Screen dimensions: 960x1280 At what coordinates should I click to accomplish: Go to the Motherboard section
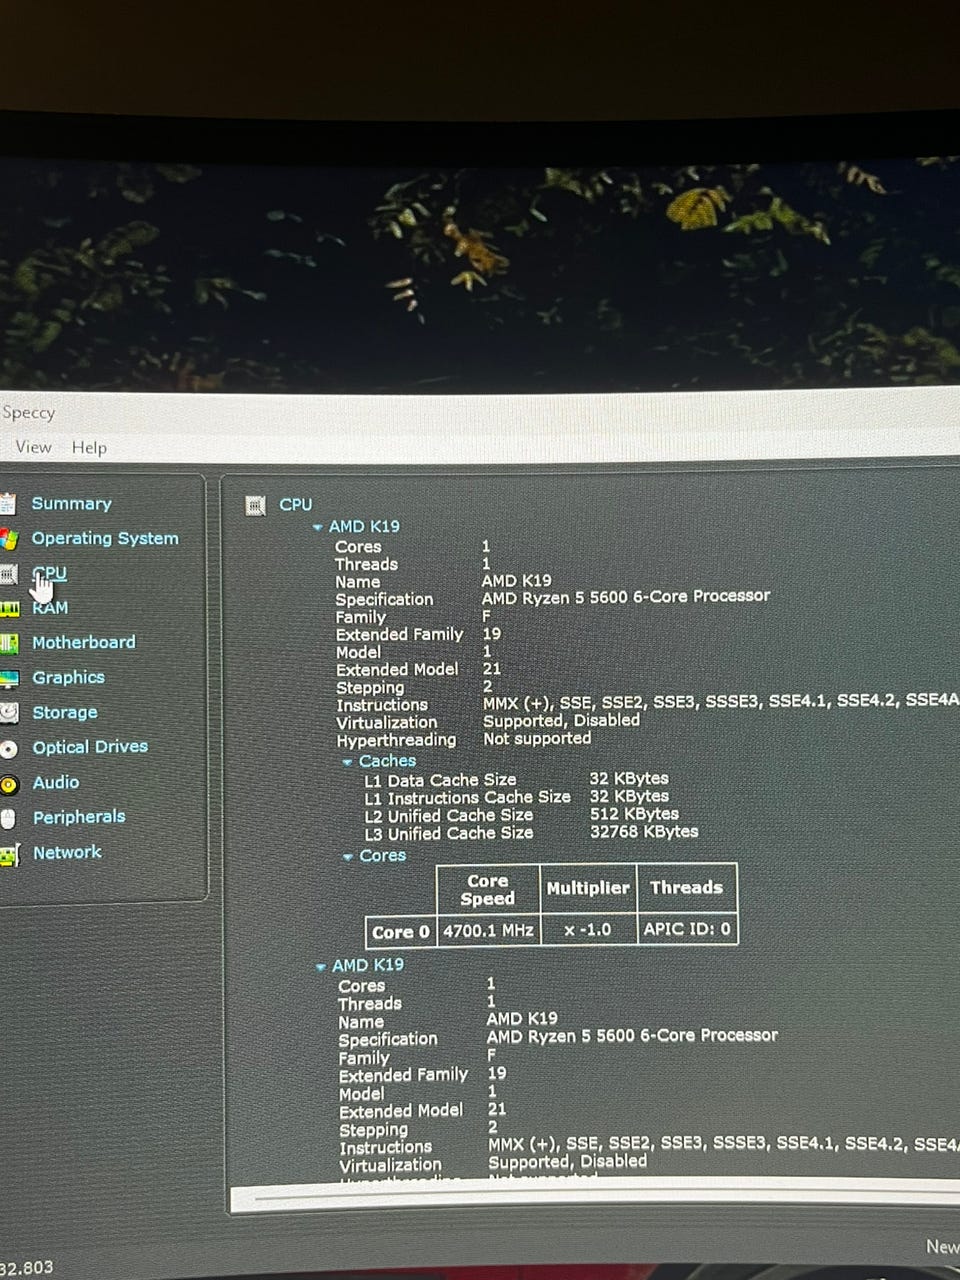pos(84,642)
